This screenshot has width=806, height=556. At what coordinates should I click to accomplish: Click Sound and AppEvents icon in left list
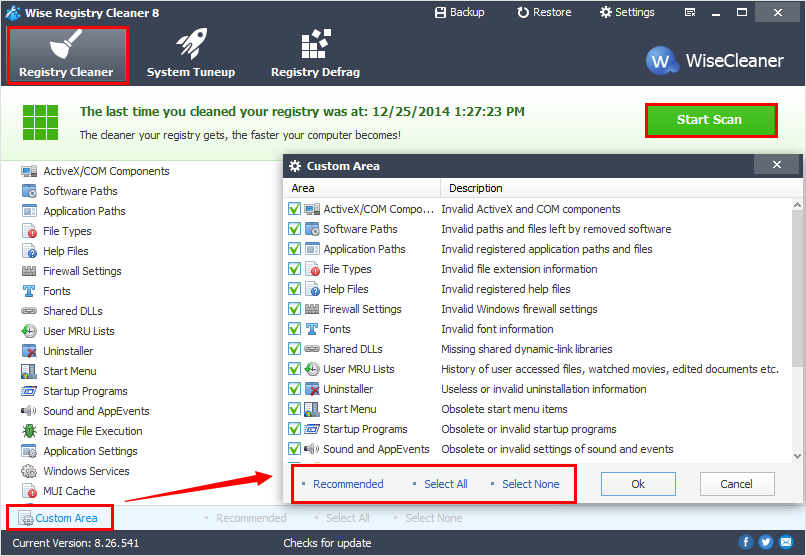pyautogui.click(x=29, y=411)
